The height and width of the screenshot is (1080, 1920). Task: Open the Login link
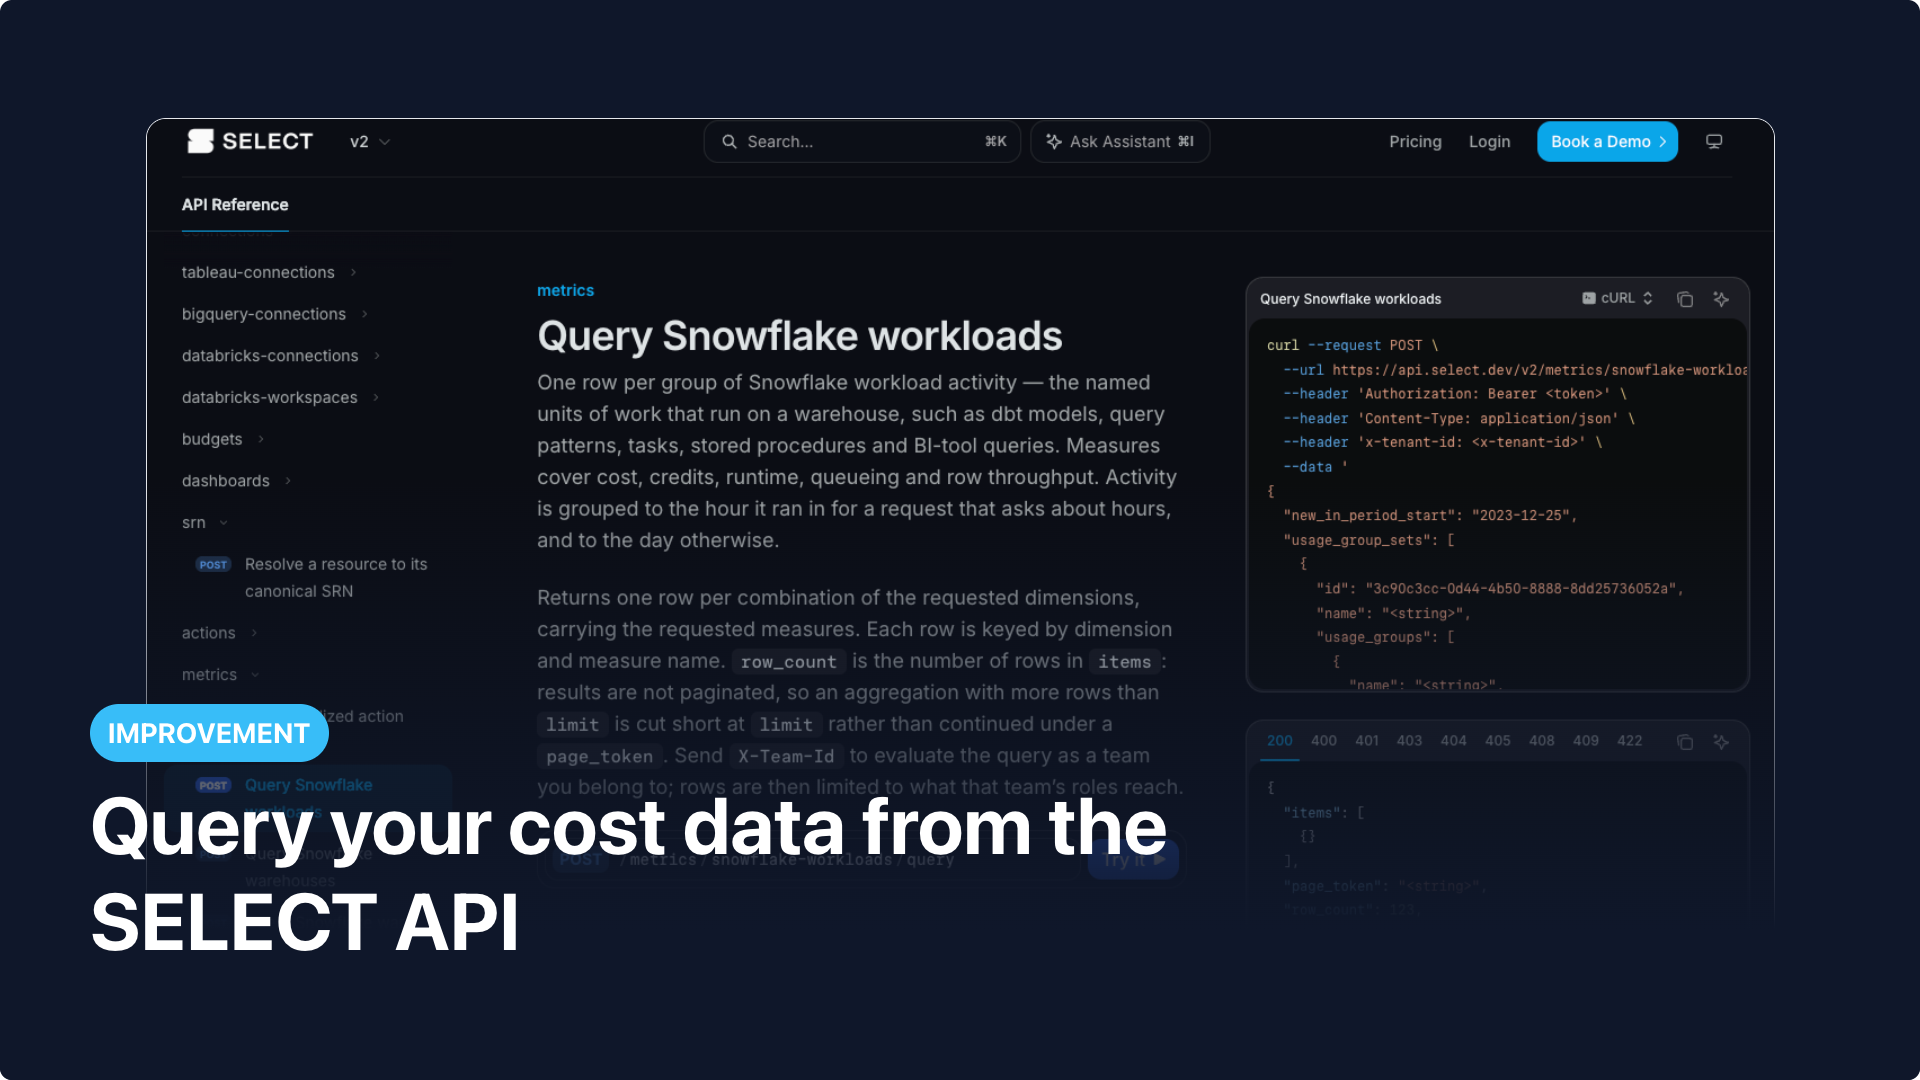coord(1489,142)
